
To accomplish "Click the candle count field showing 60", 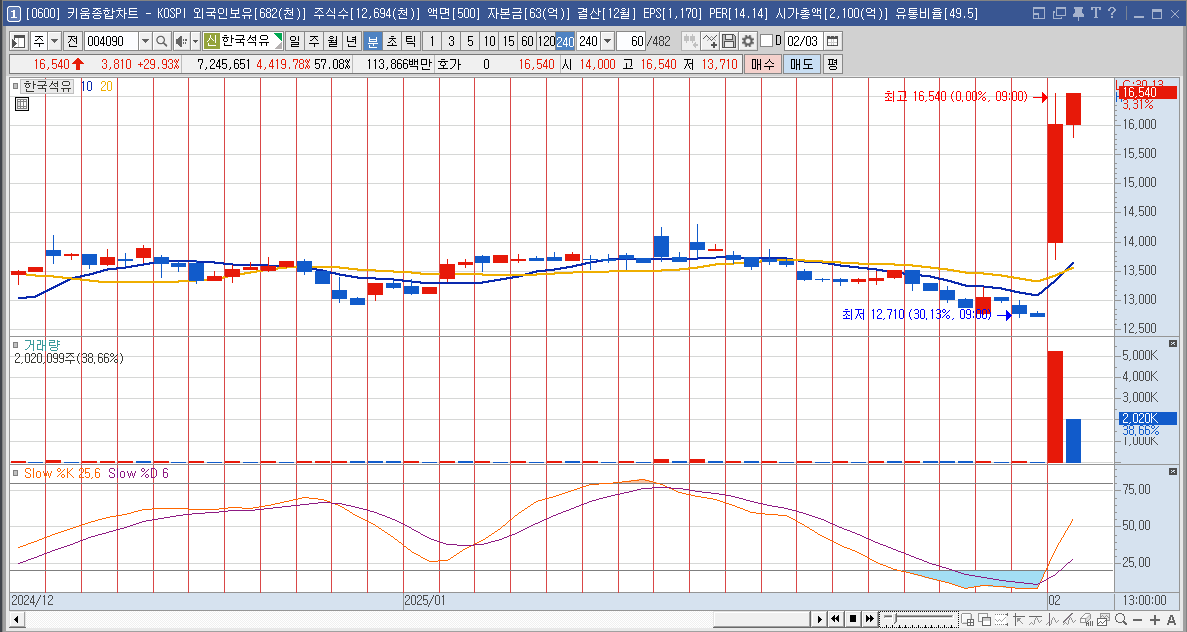I will [631, 41].
